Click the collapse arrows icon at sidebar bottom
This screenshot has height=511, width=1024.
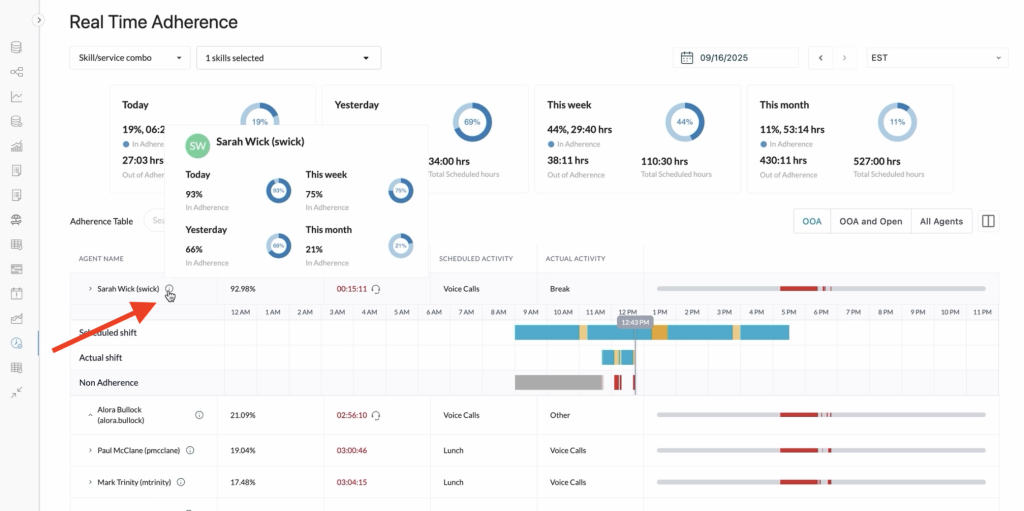(16, 393)
